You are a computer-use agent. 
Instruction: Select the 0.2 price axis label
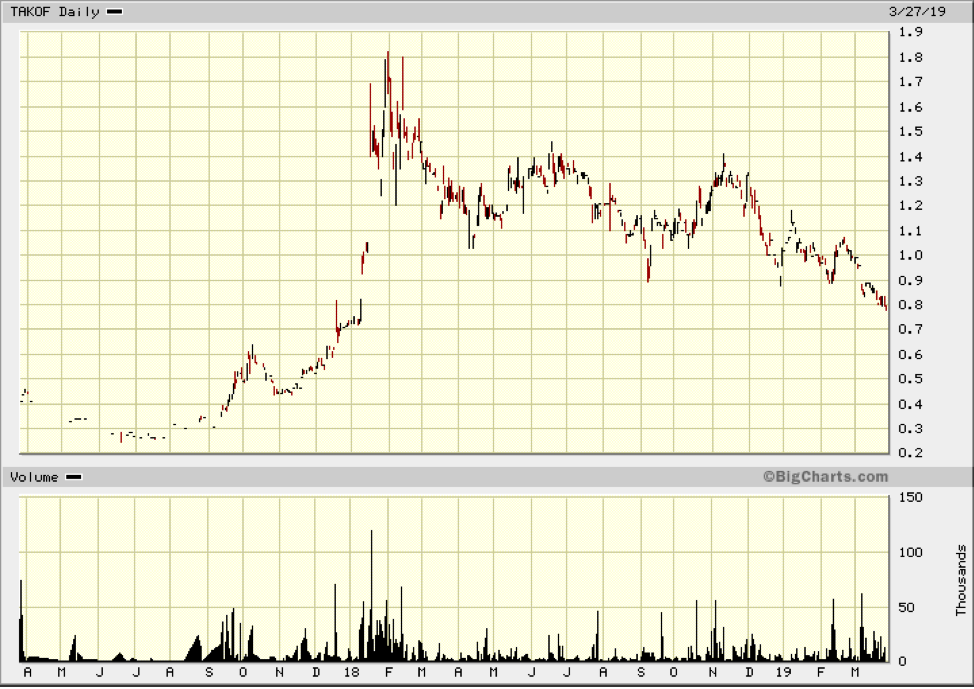(x=911, y=453)
